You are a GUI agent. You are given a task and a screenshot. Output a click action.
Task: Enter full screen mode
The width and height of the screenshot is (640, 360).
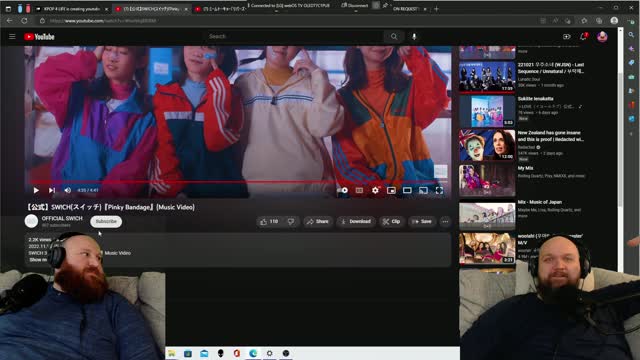[439, 190]
